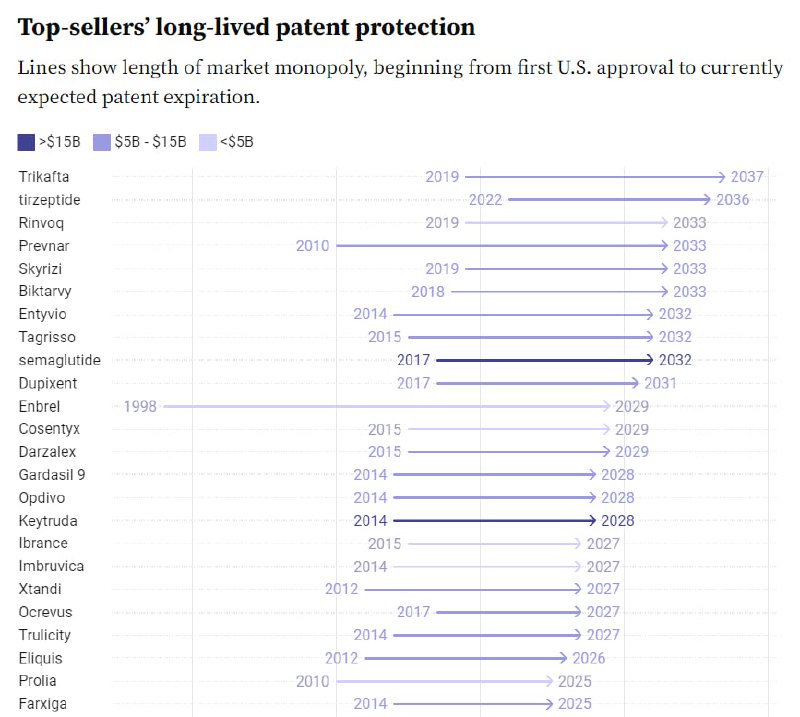Click the Farxiga drug name
Viewport: 800px width, 717px height.
click(42, 704)
